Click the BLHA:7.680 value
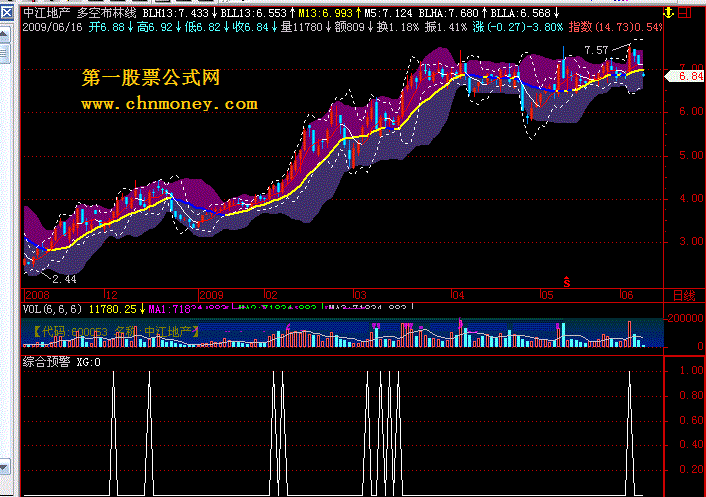Screen dimensions: 706x497 (448, 13)
